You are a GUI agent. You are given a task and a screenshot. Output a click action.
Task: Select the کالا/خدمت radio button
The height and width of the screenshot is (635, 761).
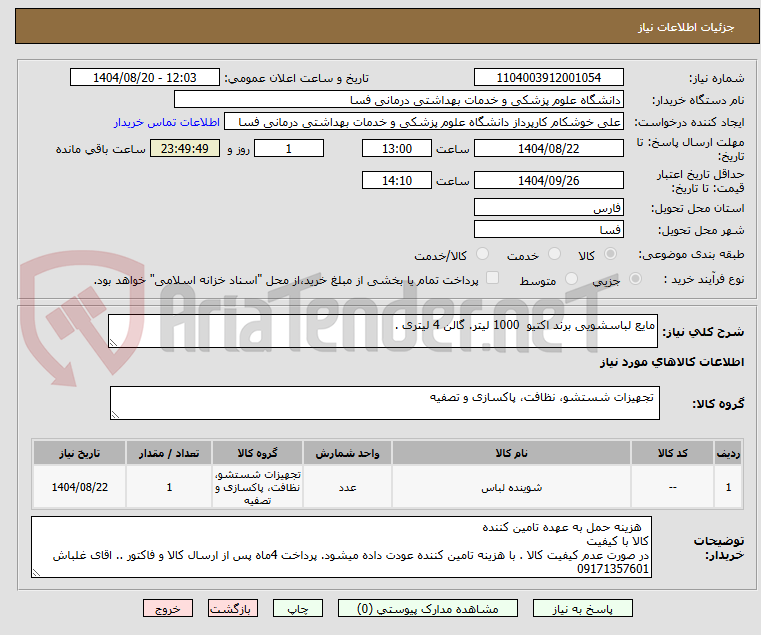coord(482,254)
